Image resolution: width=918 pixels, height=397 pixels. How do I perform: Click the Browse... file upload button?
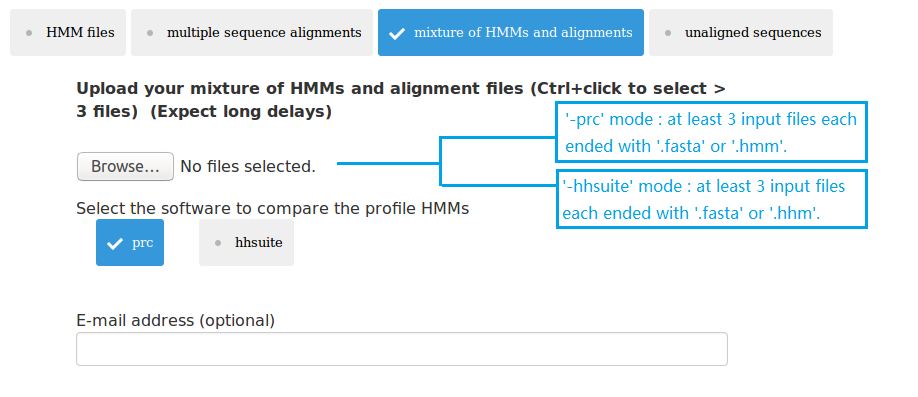[x=125, y=167]
